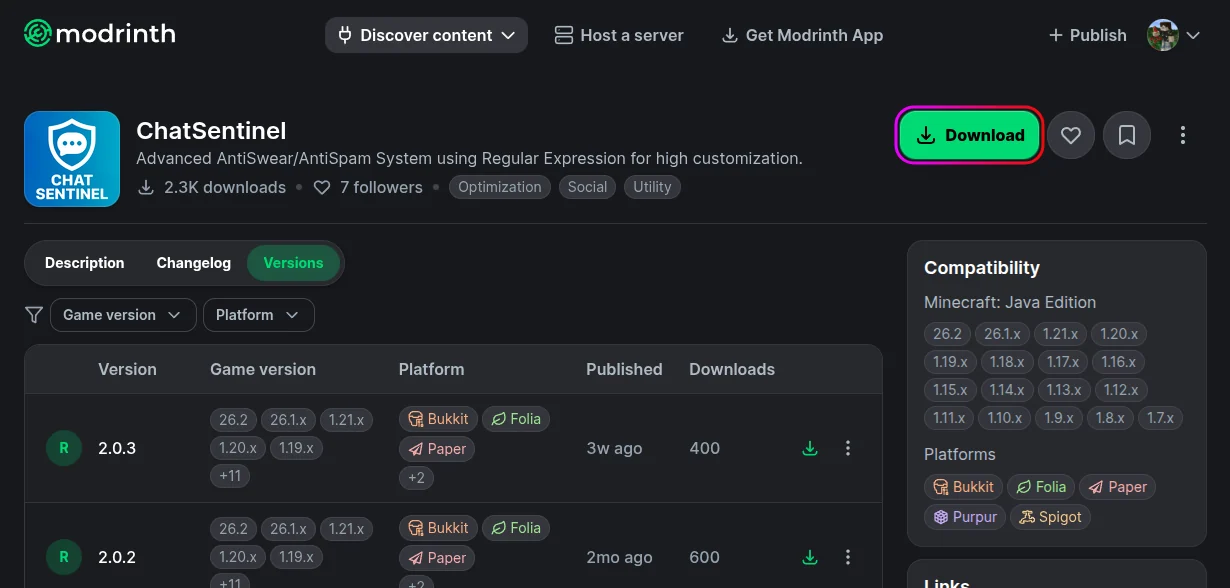
Task: Click the Published column header
Action: point(624,369)
